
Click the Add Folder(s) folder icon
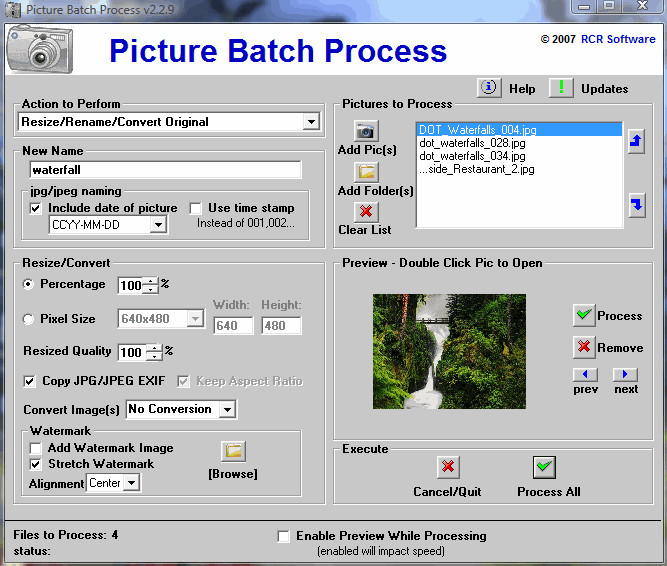(x=366, y=172)
